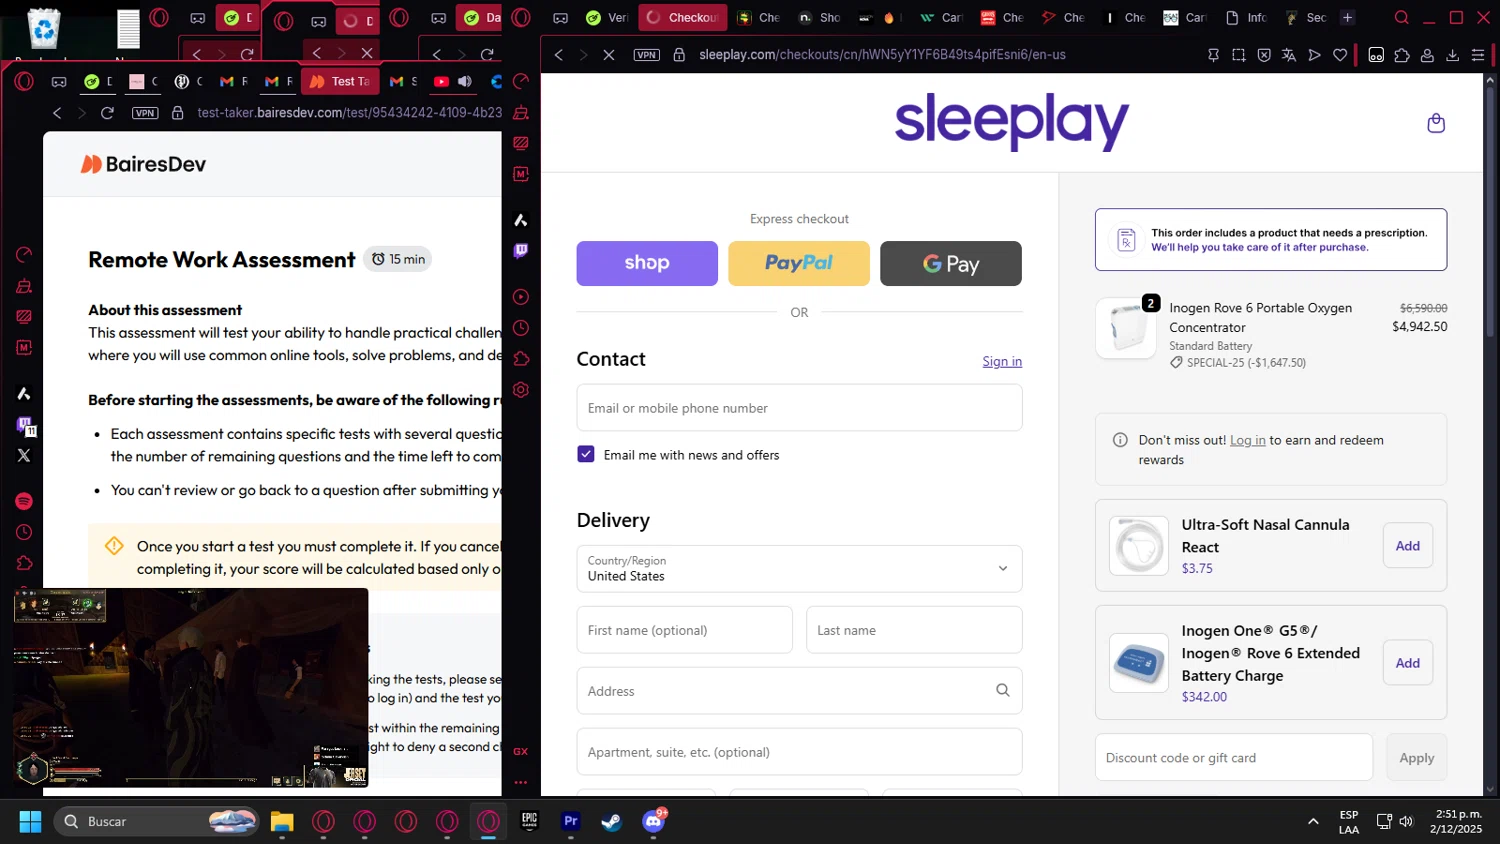Image resolution: width=1500 pixels, height=844 pixels.
Task: Pay with Shop Pay button
Action: pos(647,263)
